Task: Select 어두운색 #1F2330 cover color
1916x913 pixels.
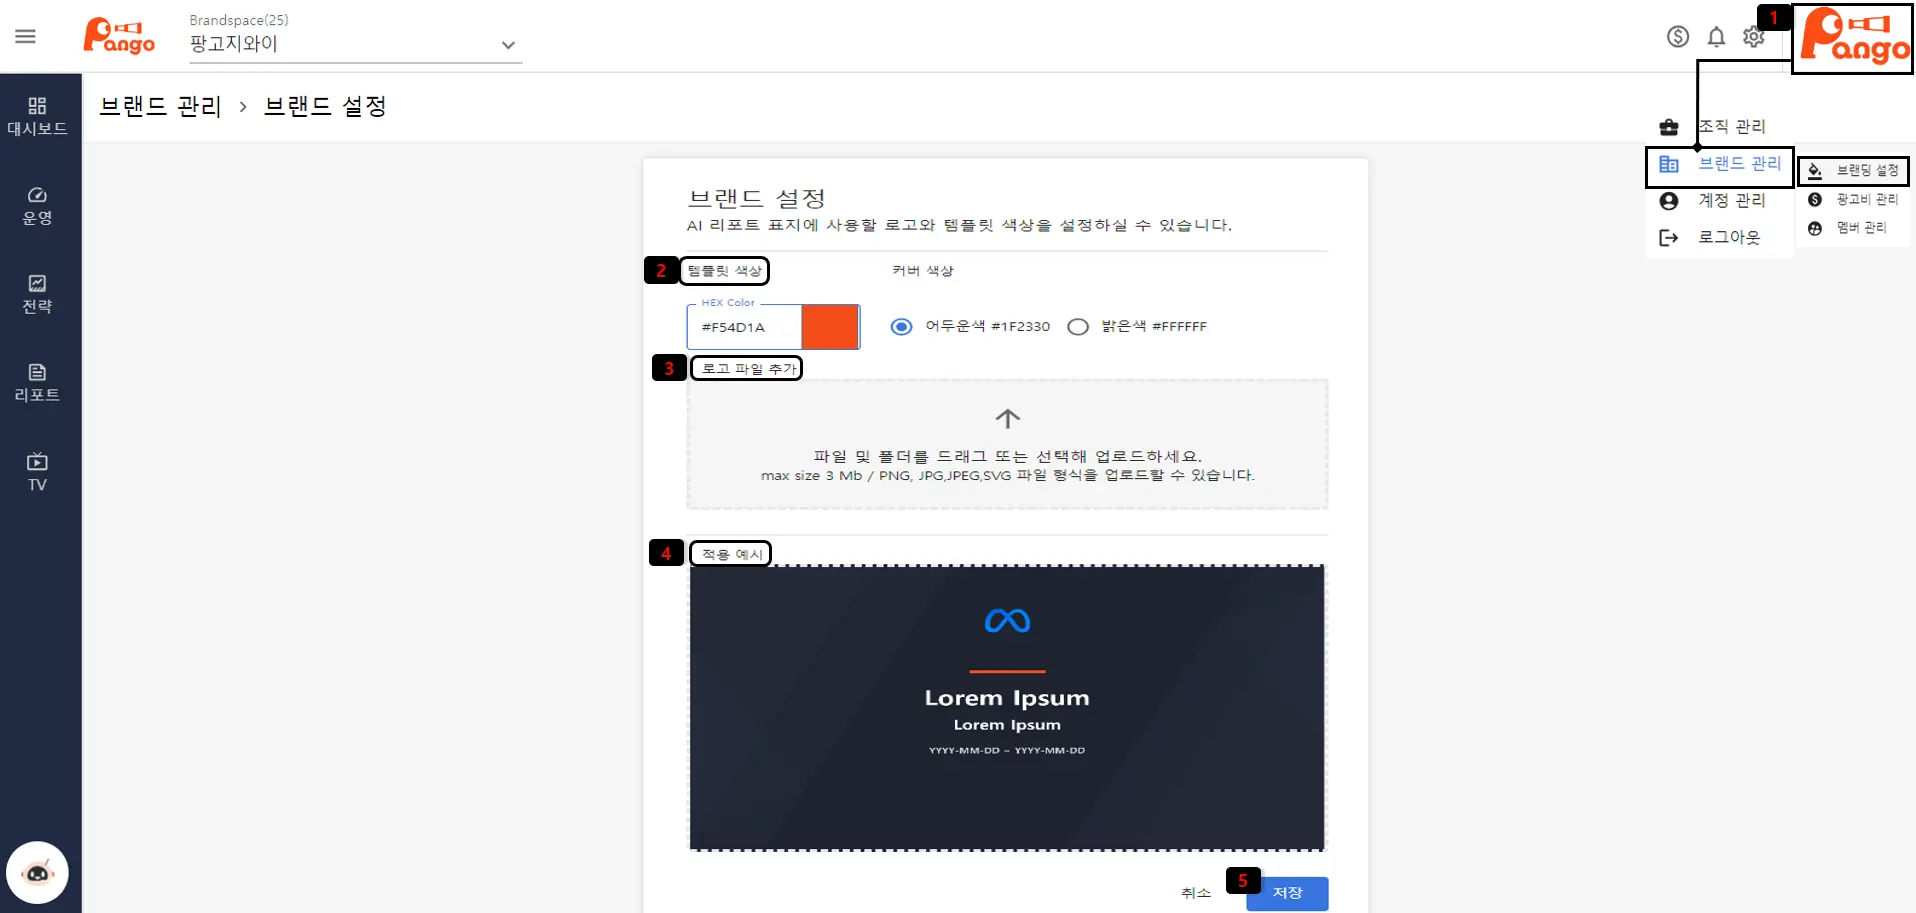Action: pos(901,327)
